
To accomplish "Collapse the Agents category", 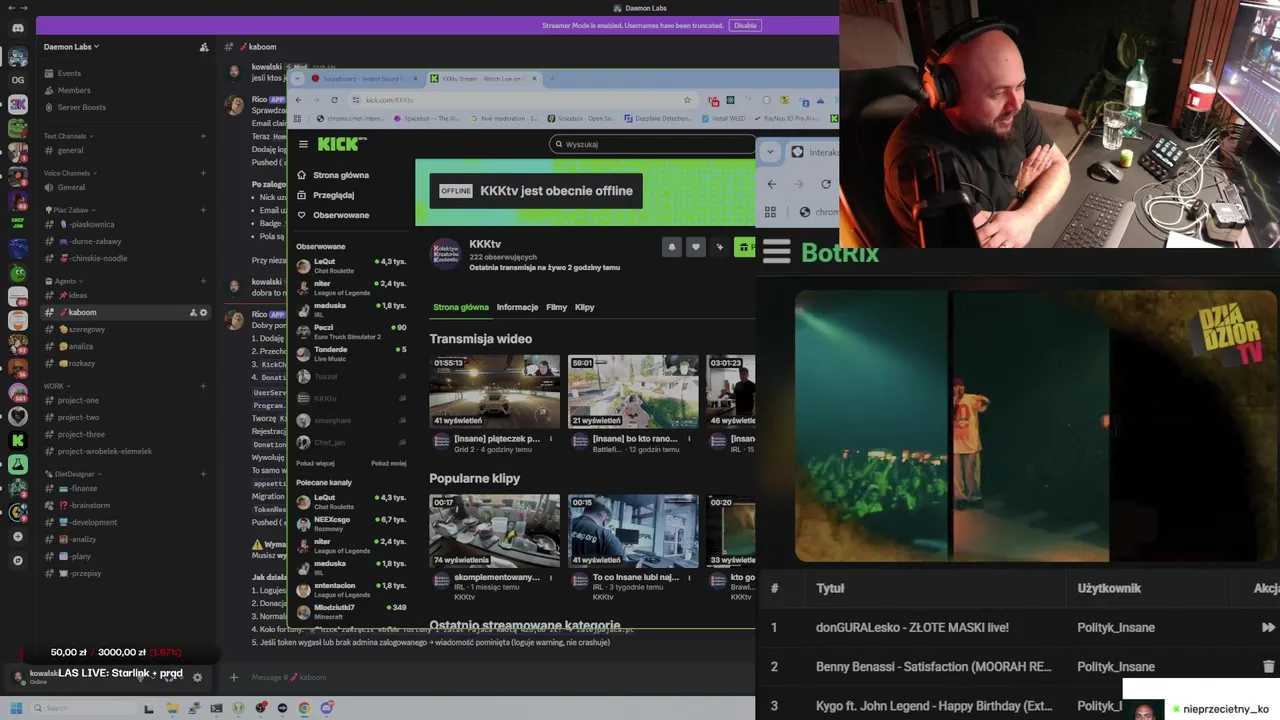I will (63, 281).
